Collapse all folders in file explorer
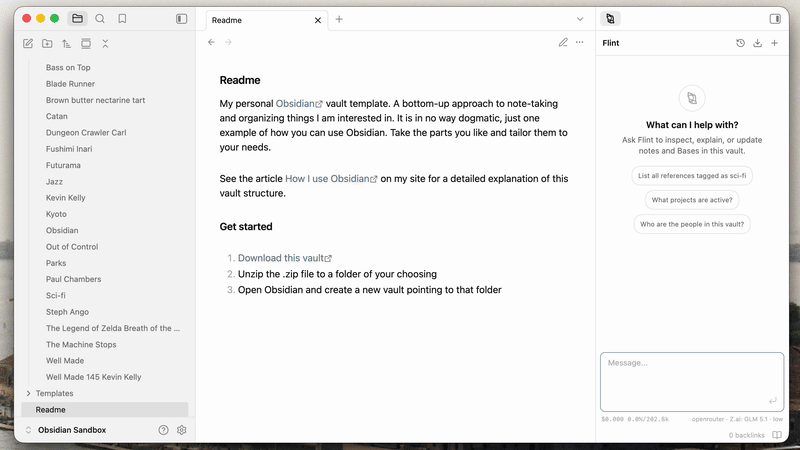The image size is (800, 450). click(x=105, y=44)
